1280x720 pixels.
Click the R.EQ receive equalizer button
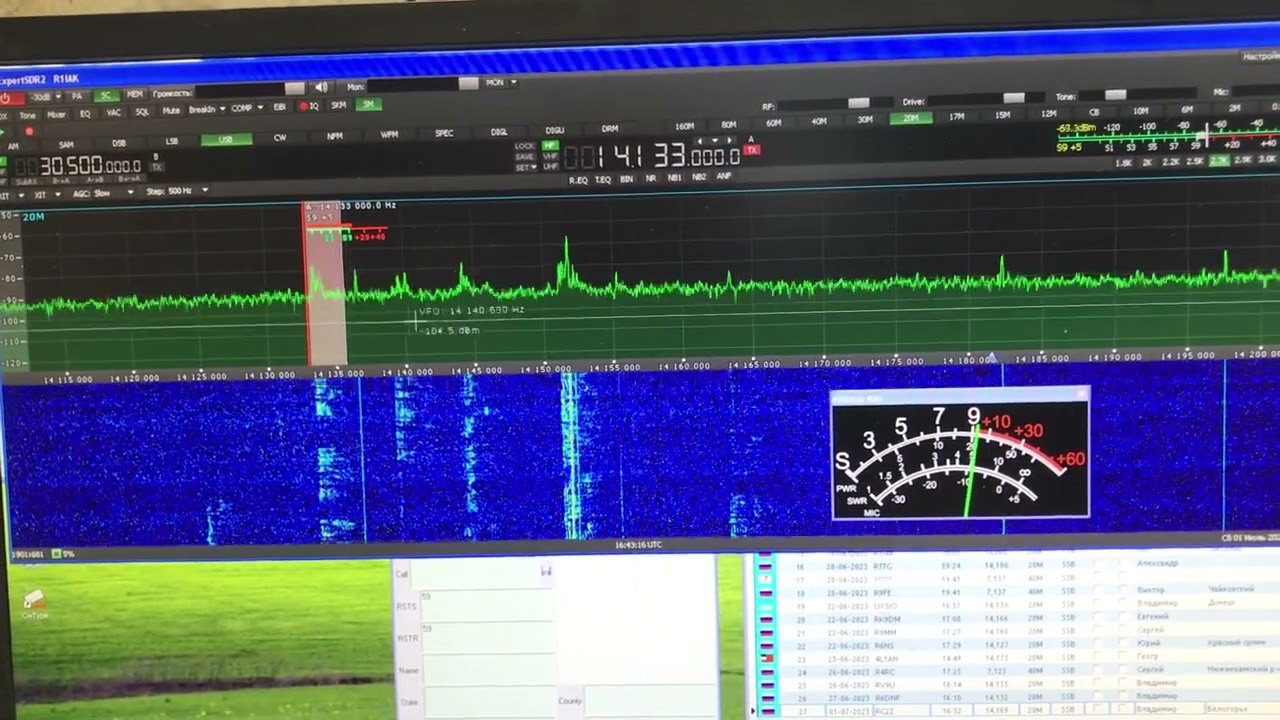[578, 180]
